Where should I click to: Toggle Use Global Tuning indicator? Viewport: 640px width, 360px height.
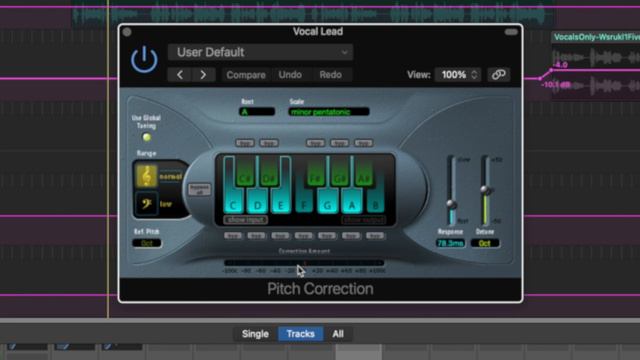pyautogui.click(x=147, y=138)
